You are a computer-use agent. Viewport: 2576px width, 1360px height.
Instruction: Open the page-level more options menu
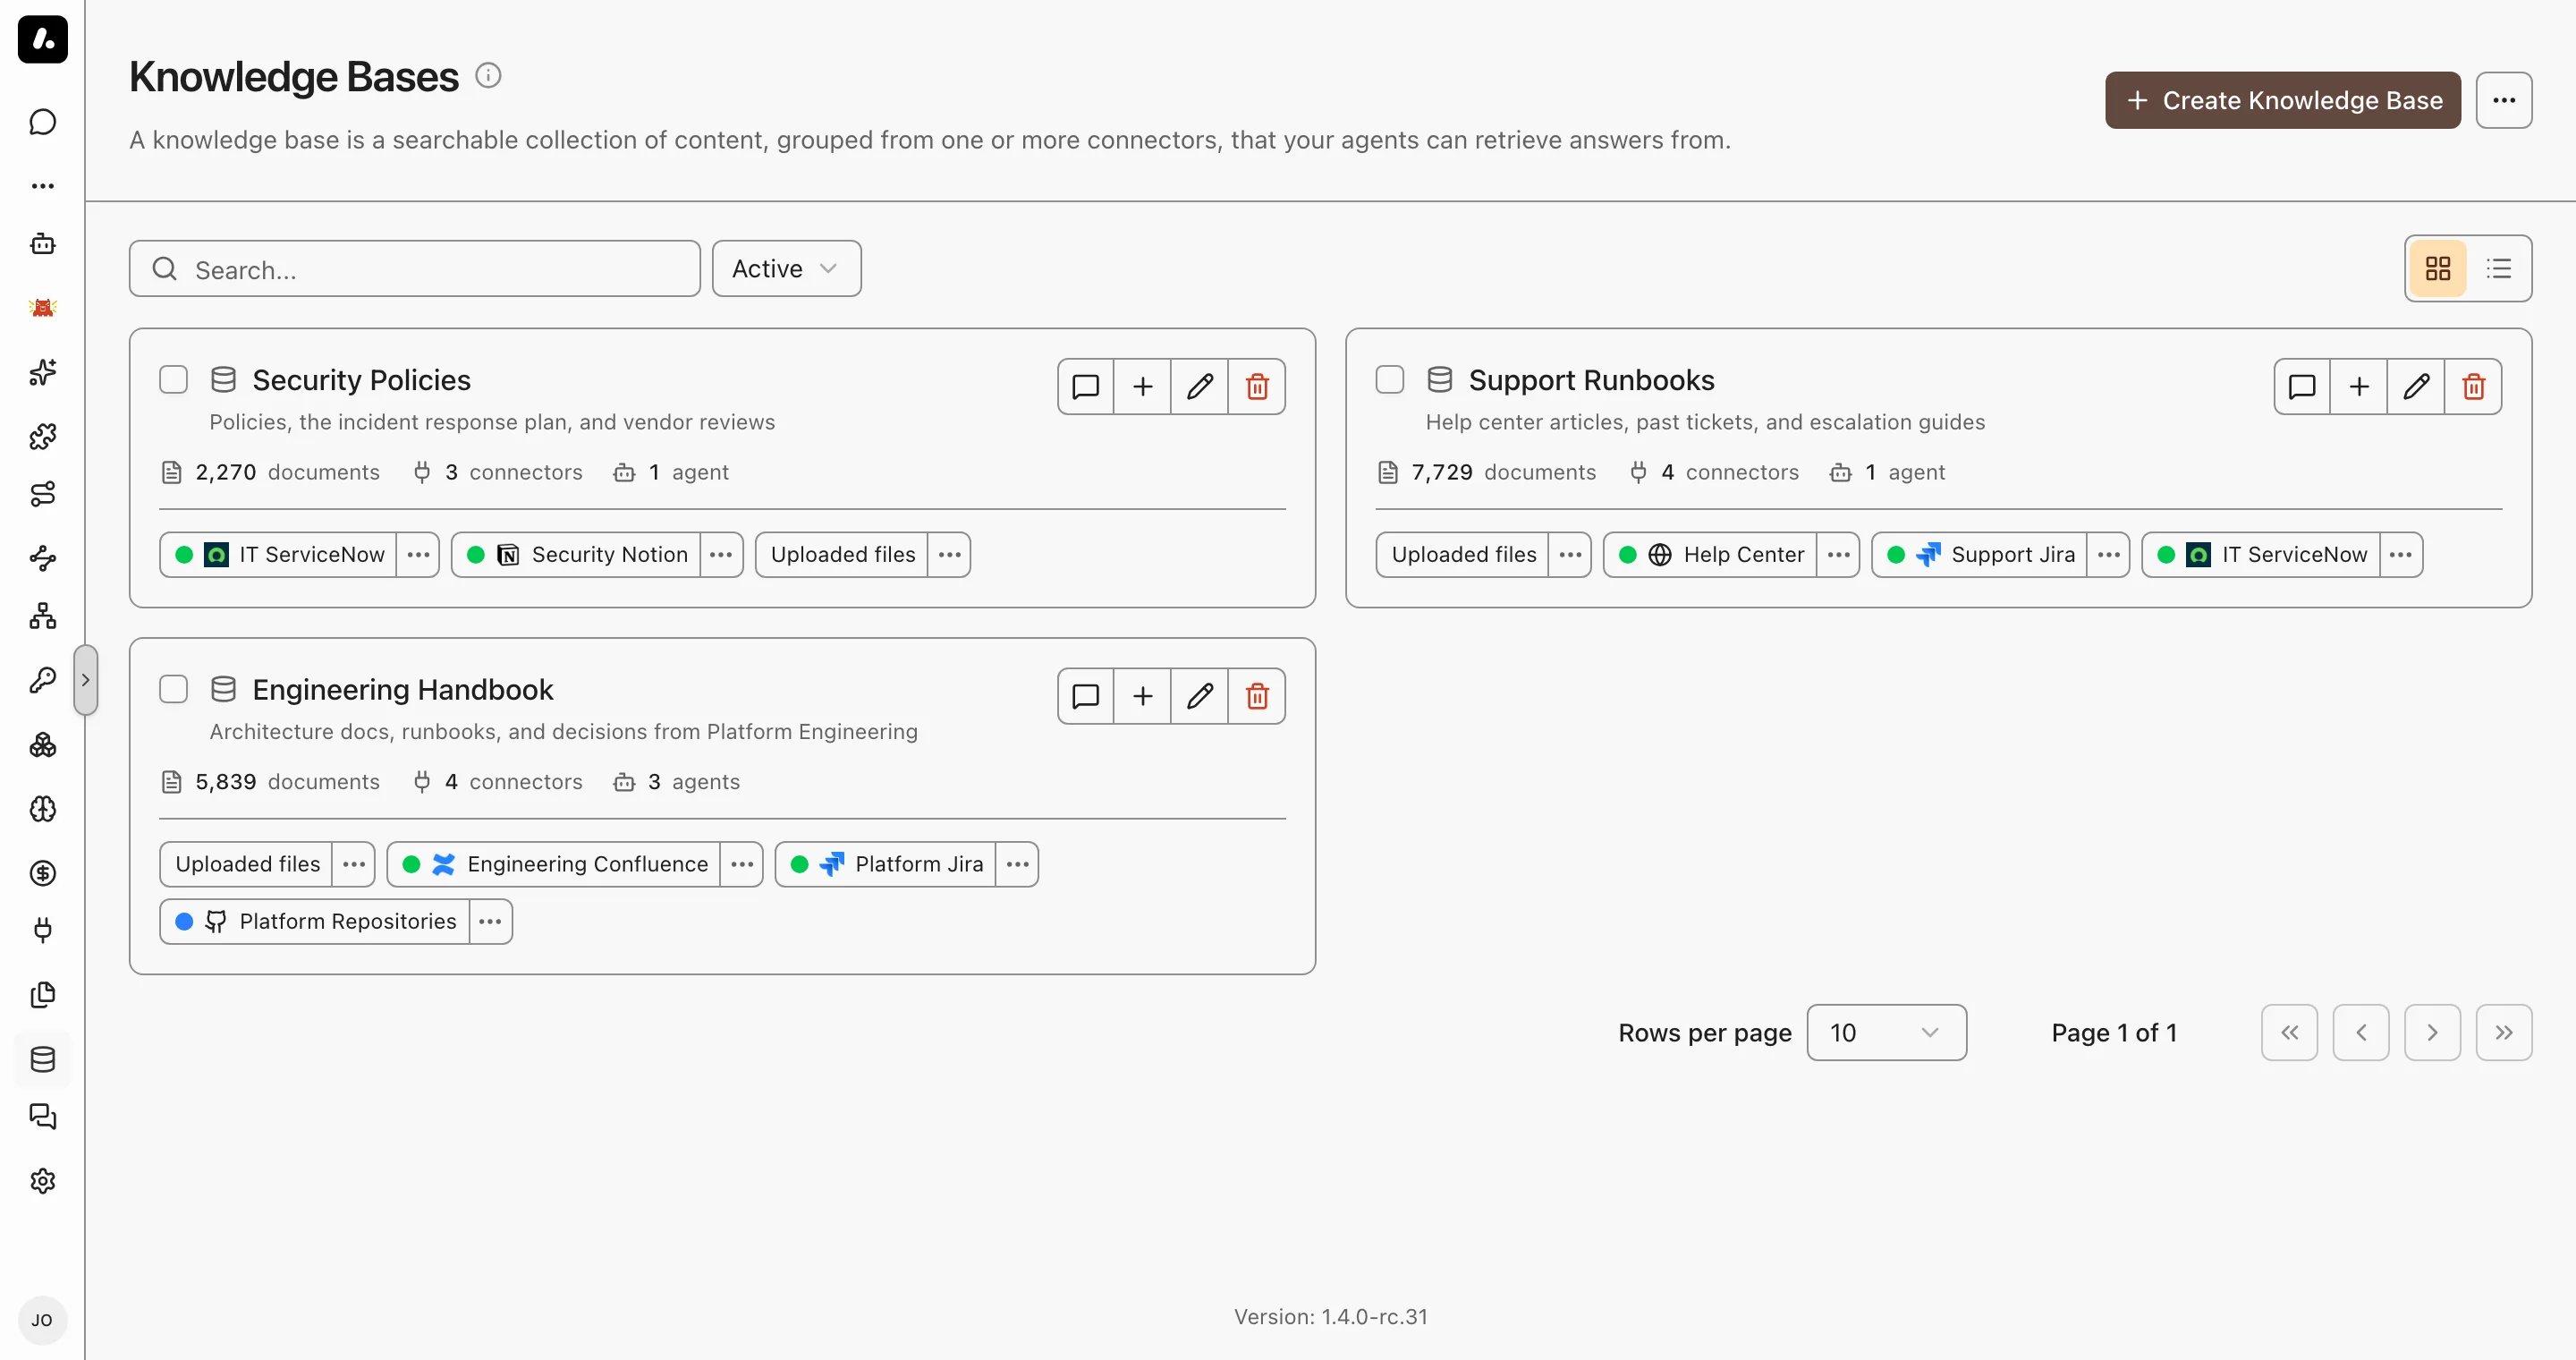click(x=2503, y=100)
